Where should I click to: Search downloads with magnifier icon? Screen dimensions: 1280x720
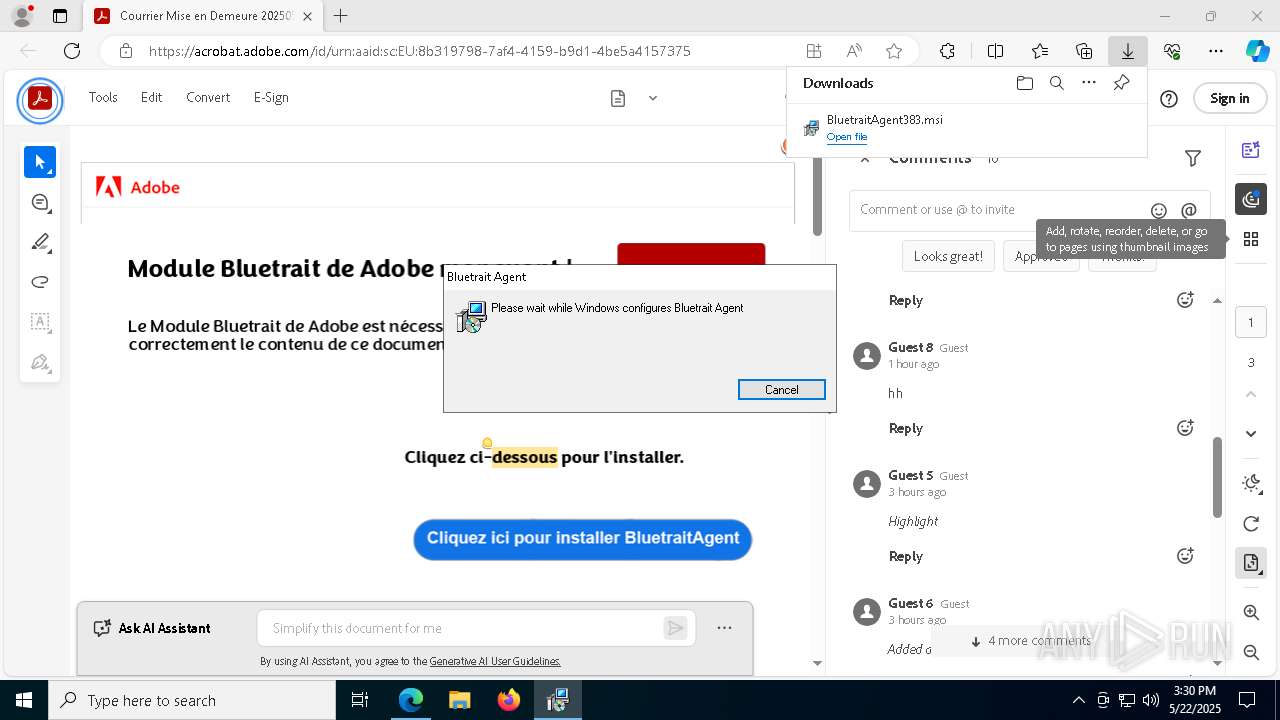pyautogui.click(x=1056, y=83)
